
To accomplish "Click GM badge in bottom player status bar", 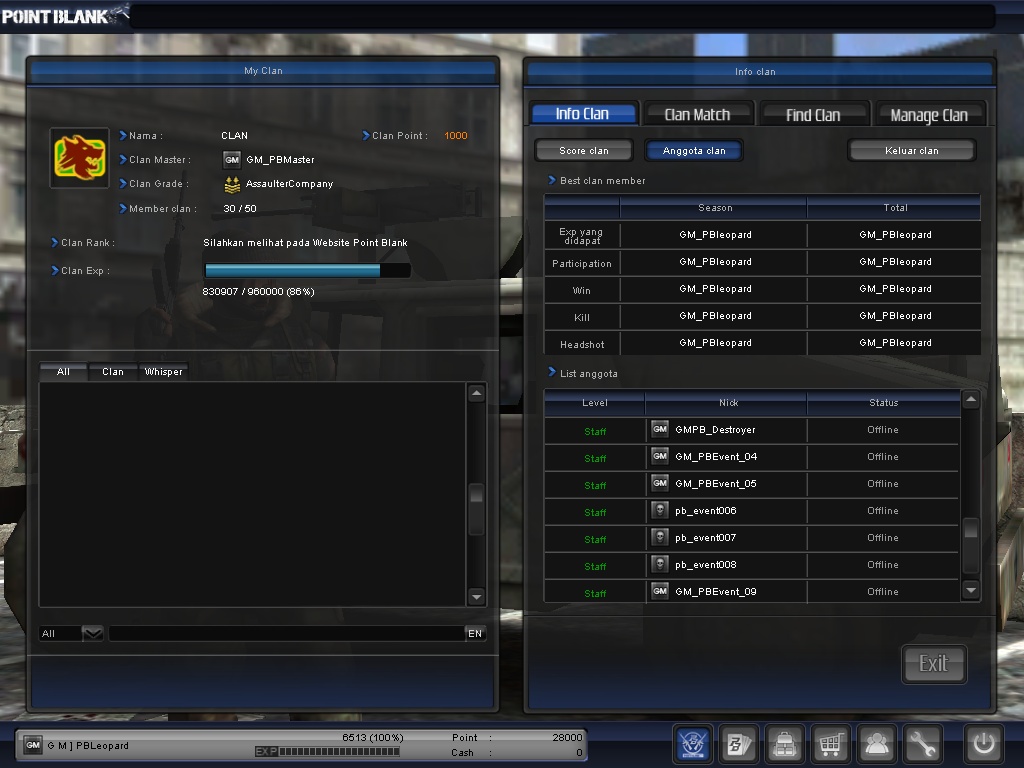I will [33, 745].
